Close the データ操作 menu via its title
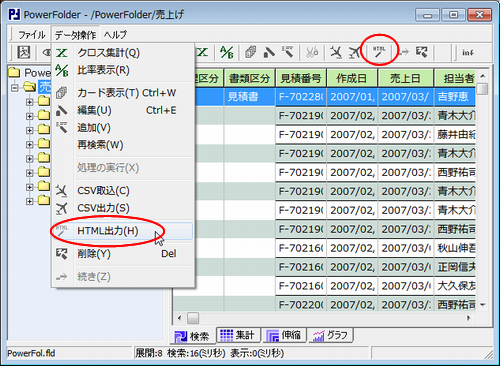Screen dimensions: 500x366 pyautogui.click(x=75, y=35)
